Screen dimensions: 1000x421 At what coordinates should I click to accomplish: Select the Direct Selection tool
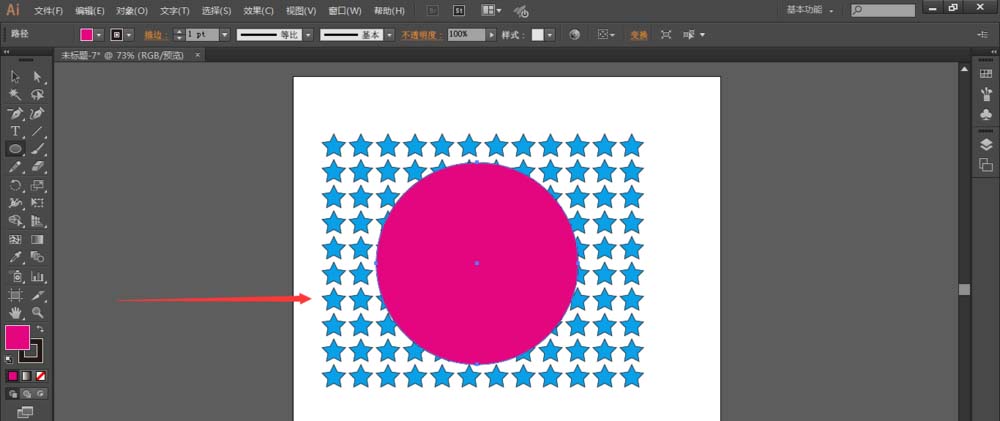click(38, 77)
